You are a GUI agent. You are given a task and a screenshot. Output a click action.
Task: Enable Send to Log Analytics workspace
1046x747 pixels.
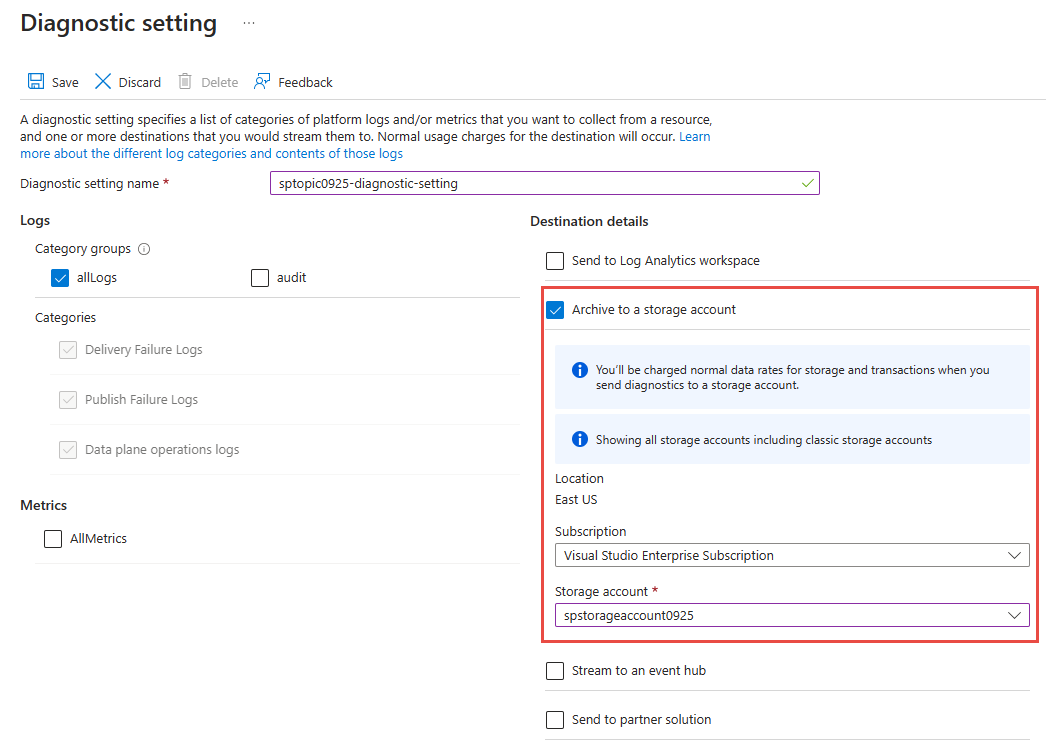[x=555, y=260]
